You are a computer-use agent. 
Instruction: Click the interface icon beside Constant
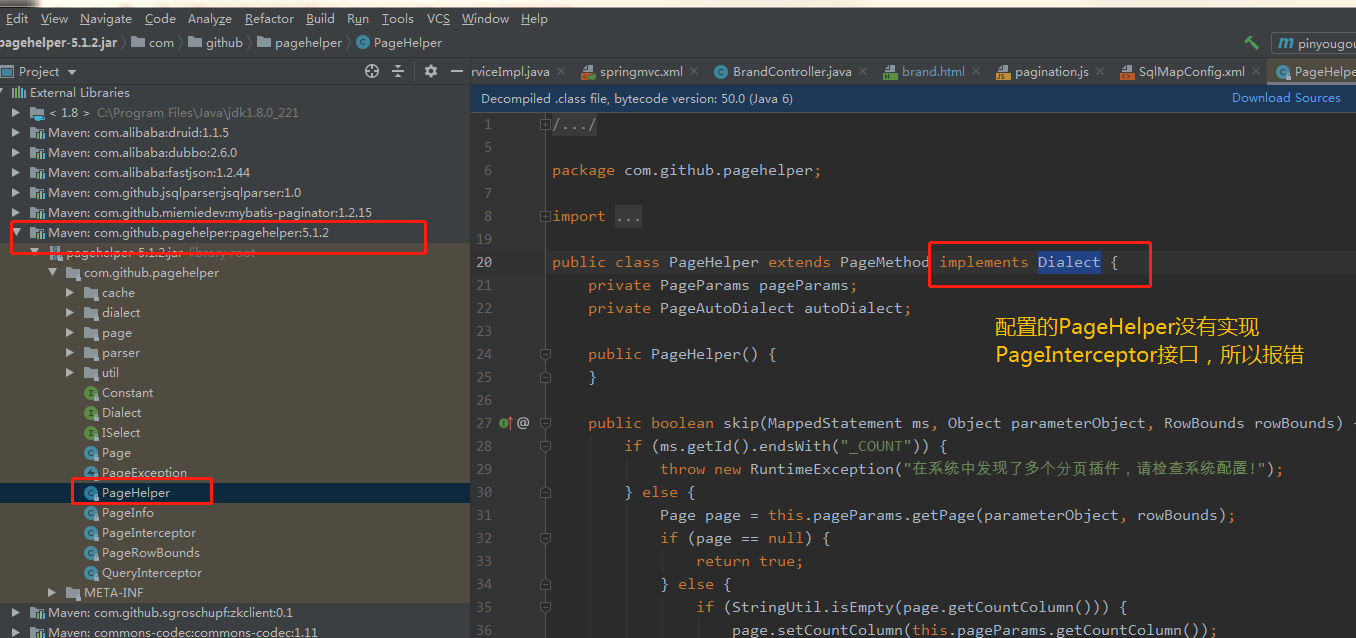coord(92,393)
